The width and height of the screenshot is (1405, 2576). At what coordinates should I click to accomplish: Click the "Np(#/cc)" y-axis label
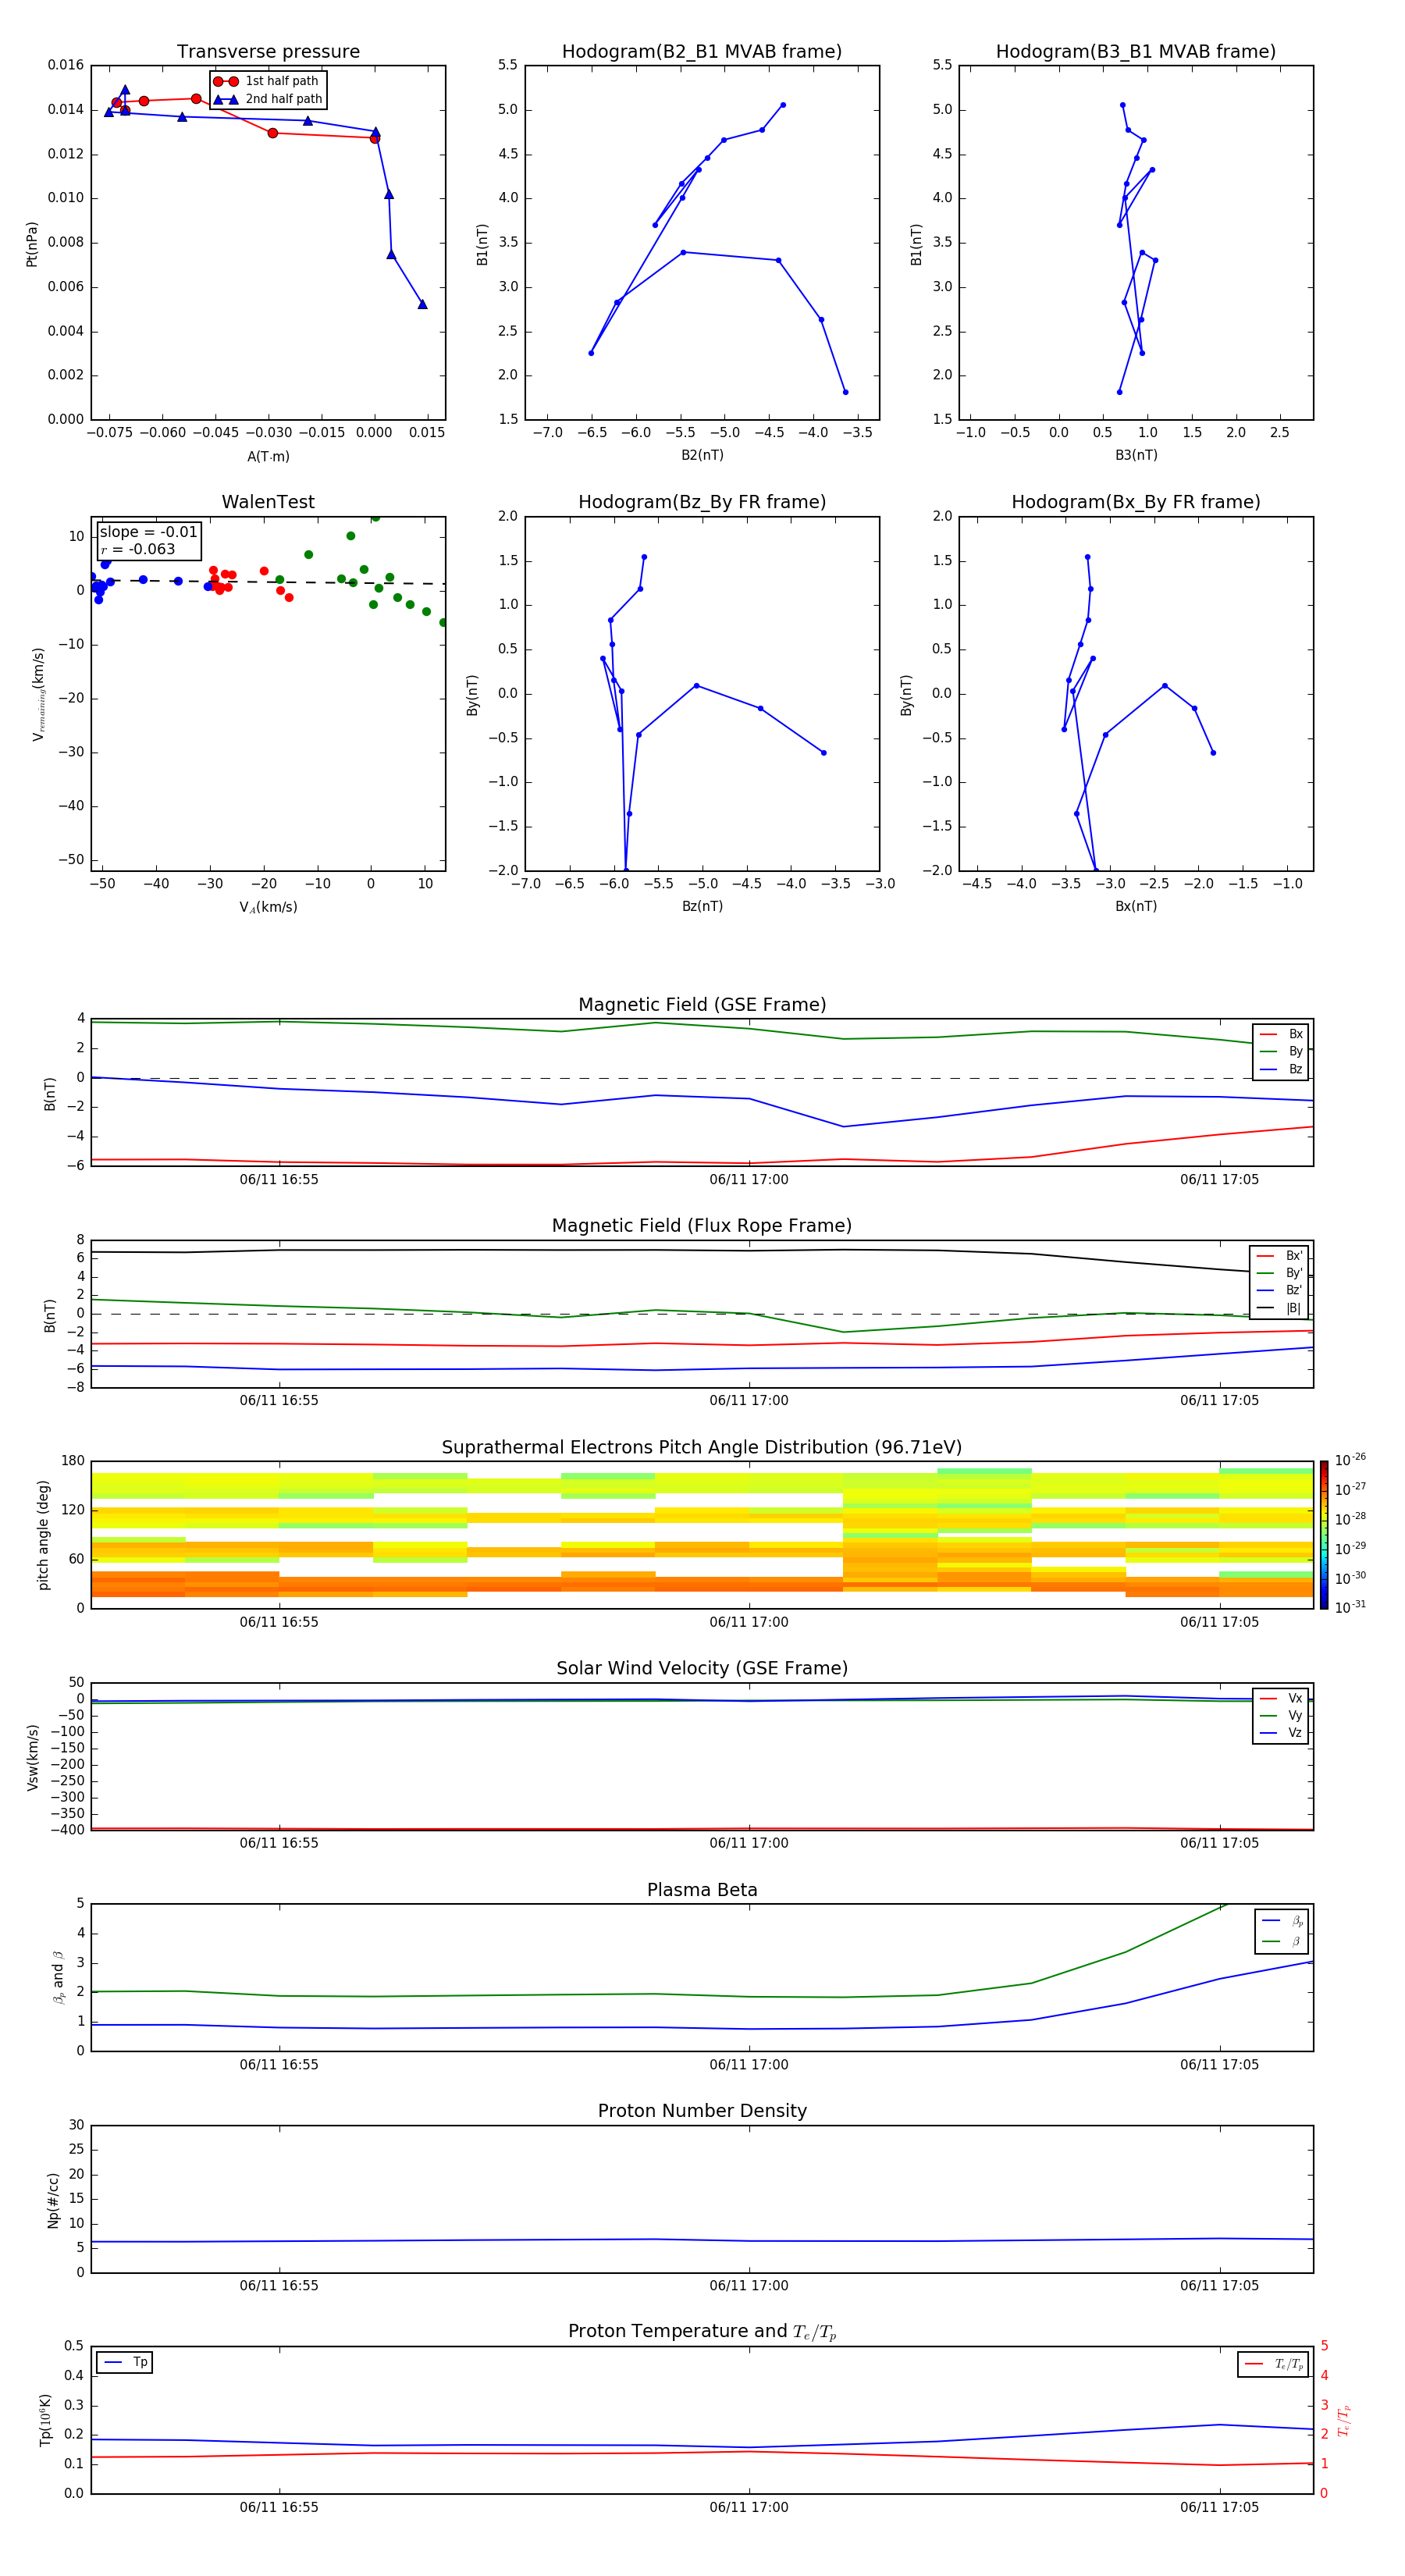tap(53, 2200)
